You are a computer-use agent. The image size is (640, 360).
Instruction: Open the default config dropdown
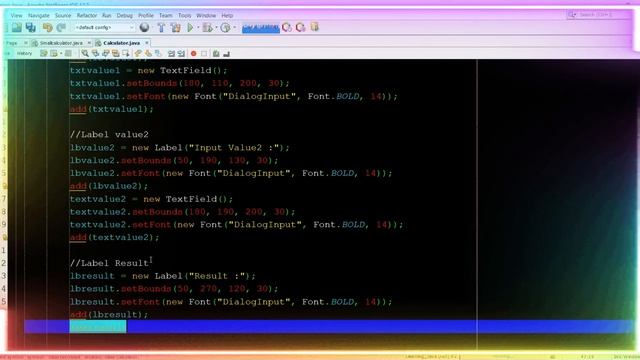click(104, 27)
